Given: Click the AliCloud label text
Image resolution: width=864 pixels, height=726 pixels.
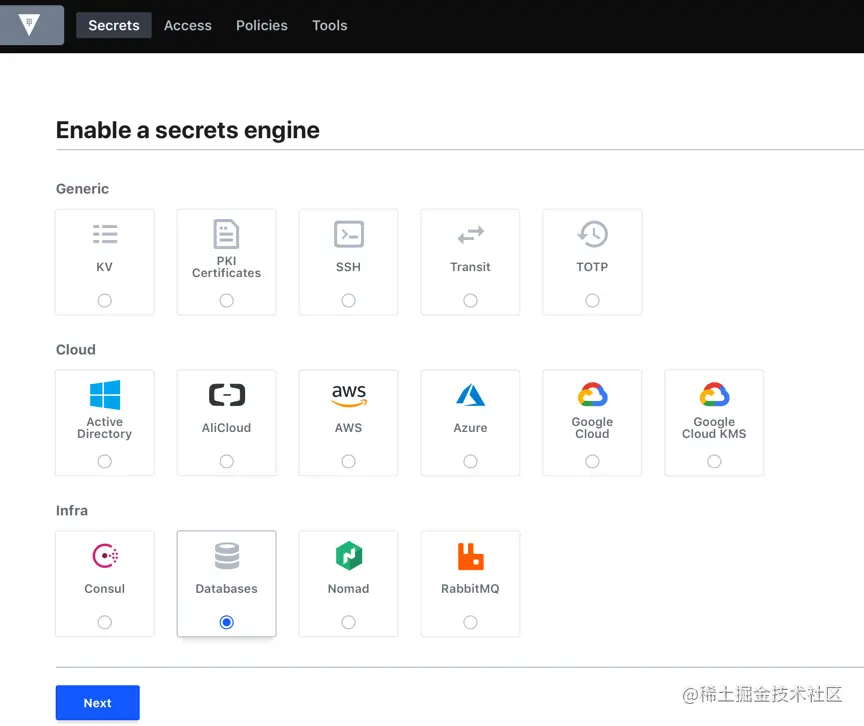Looking at the screenshot, I should pyautogui.click(x=226, y=427).
